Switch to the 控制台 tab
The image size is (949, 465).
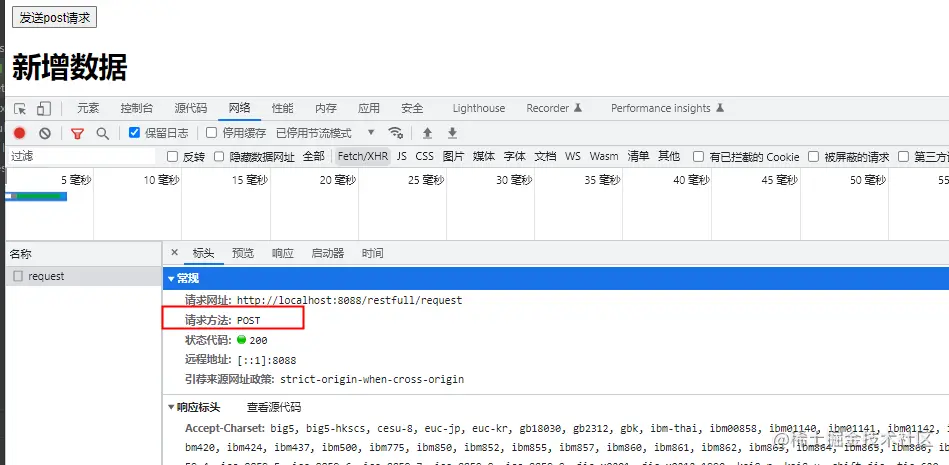click(137, 108)
